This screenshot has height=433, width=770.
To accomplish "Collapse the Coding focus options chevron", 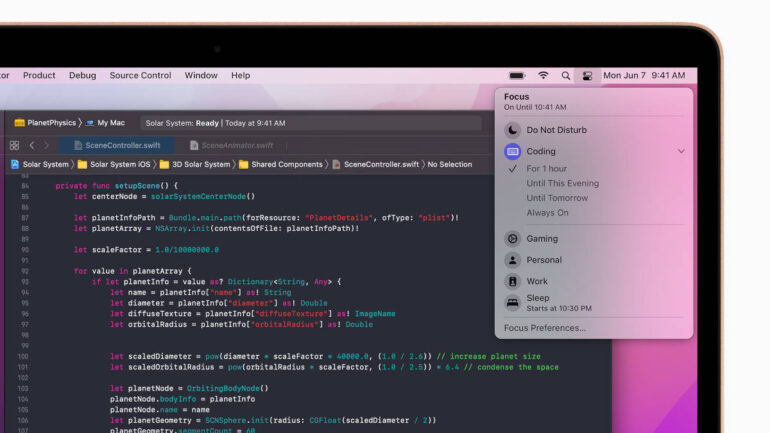I will 681,151.
